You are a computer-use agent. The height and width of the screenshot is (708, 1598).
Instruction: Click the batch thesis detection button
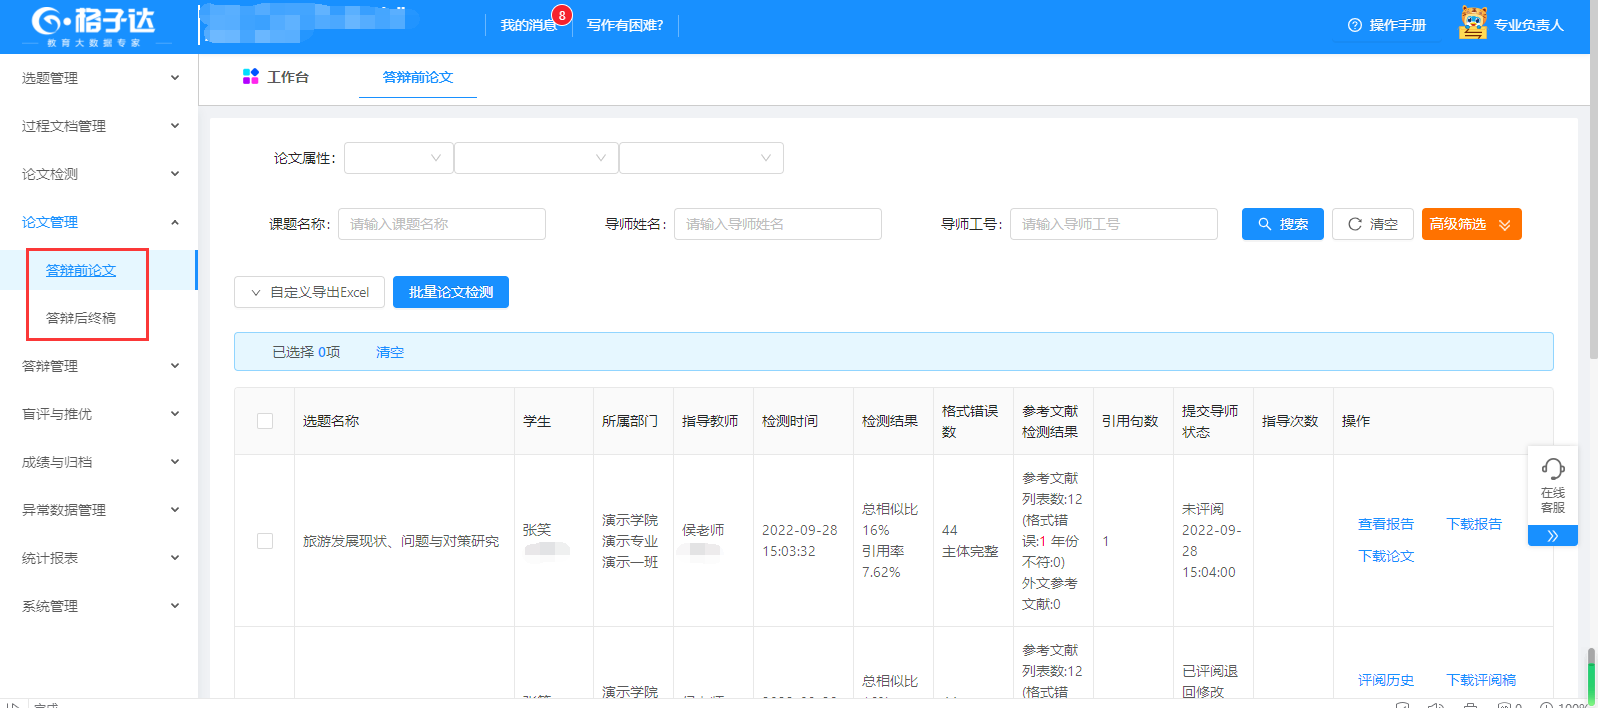pyautogui.click(x=450, y=292)
